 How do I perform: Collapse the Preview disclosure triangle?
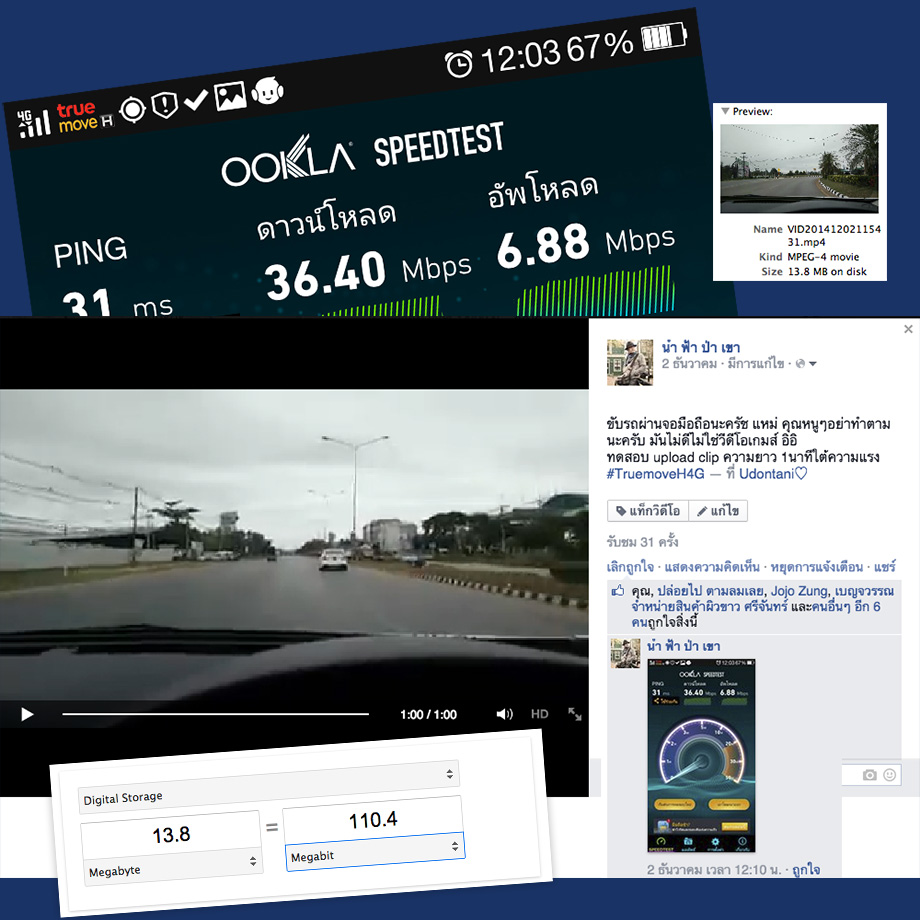pos(725,111)
